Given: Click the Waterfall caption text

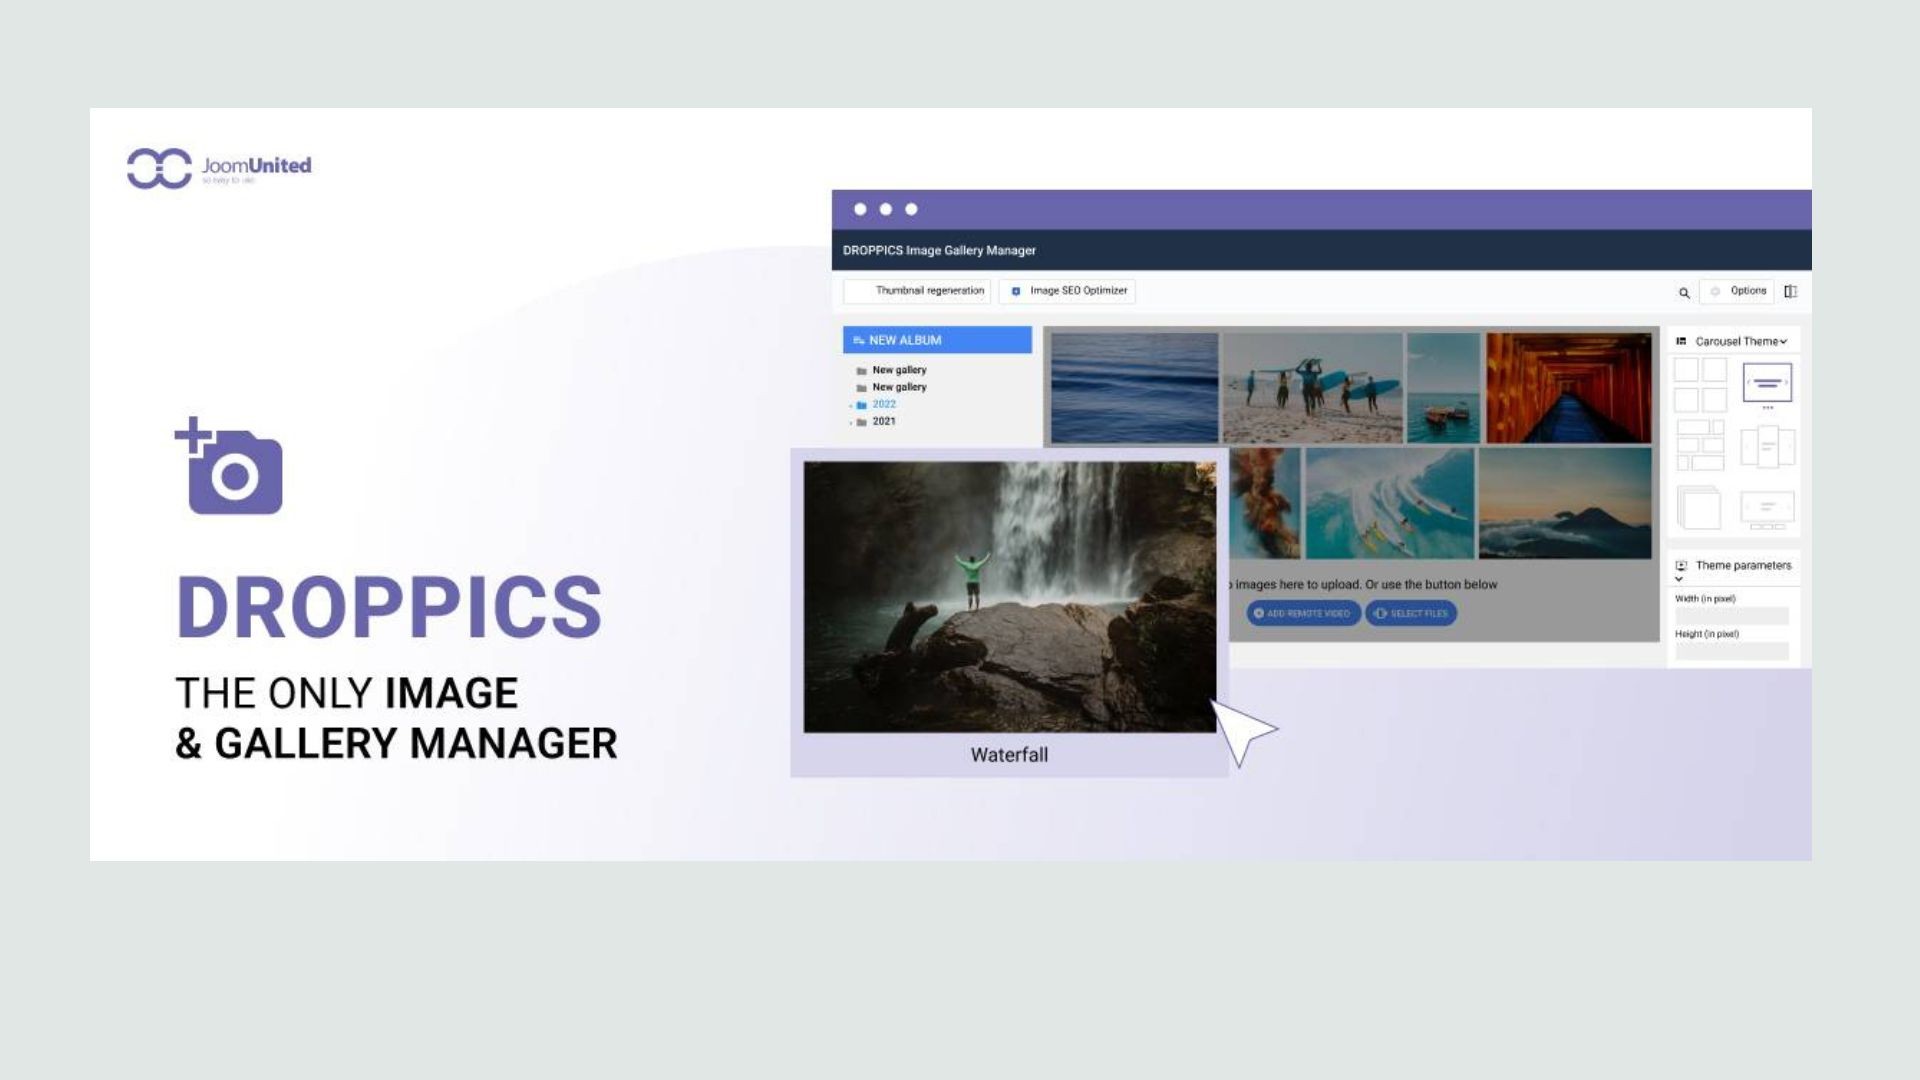Looking at the screenshot, I should [x=1009, y=755].
